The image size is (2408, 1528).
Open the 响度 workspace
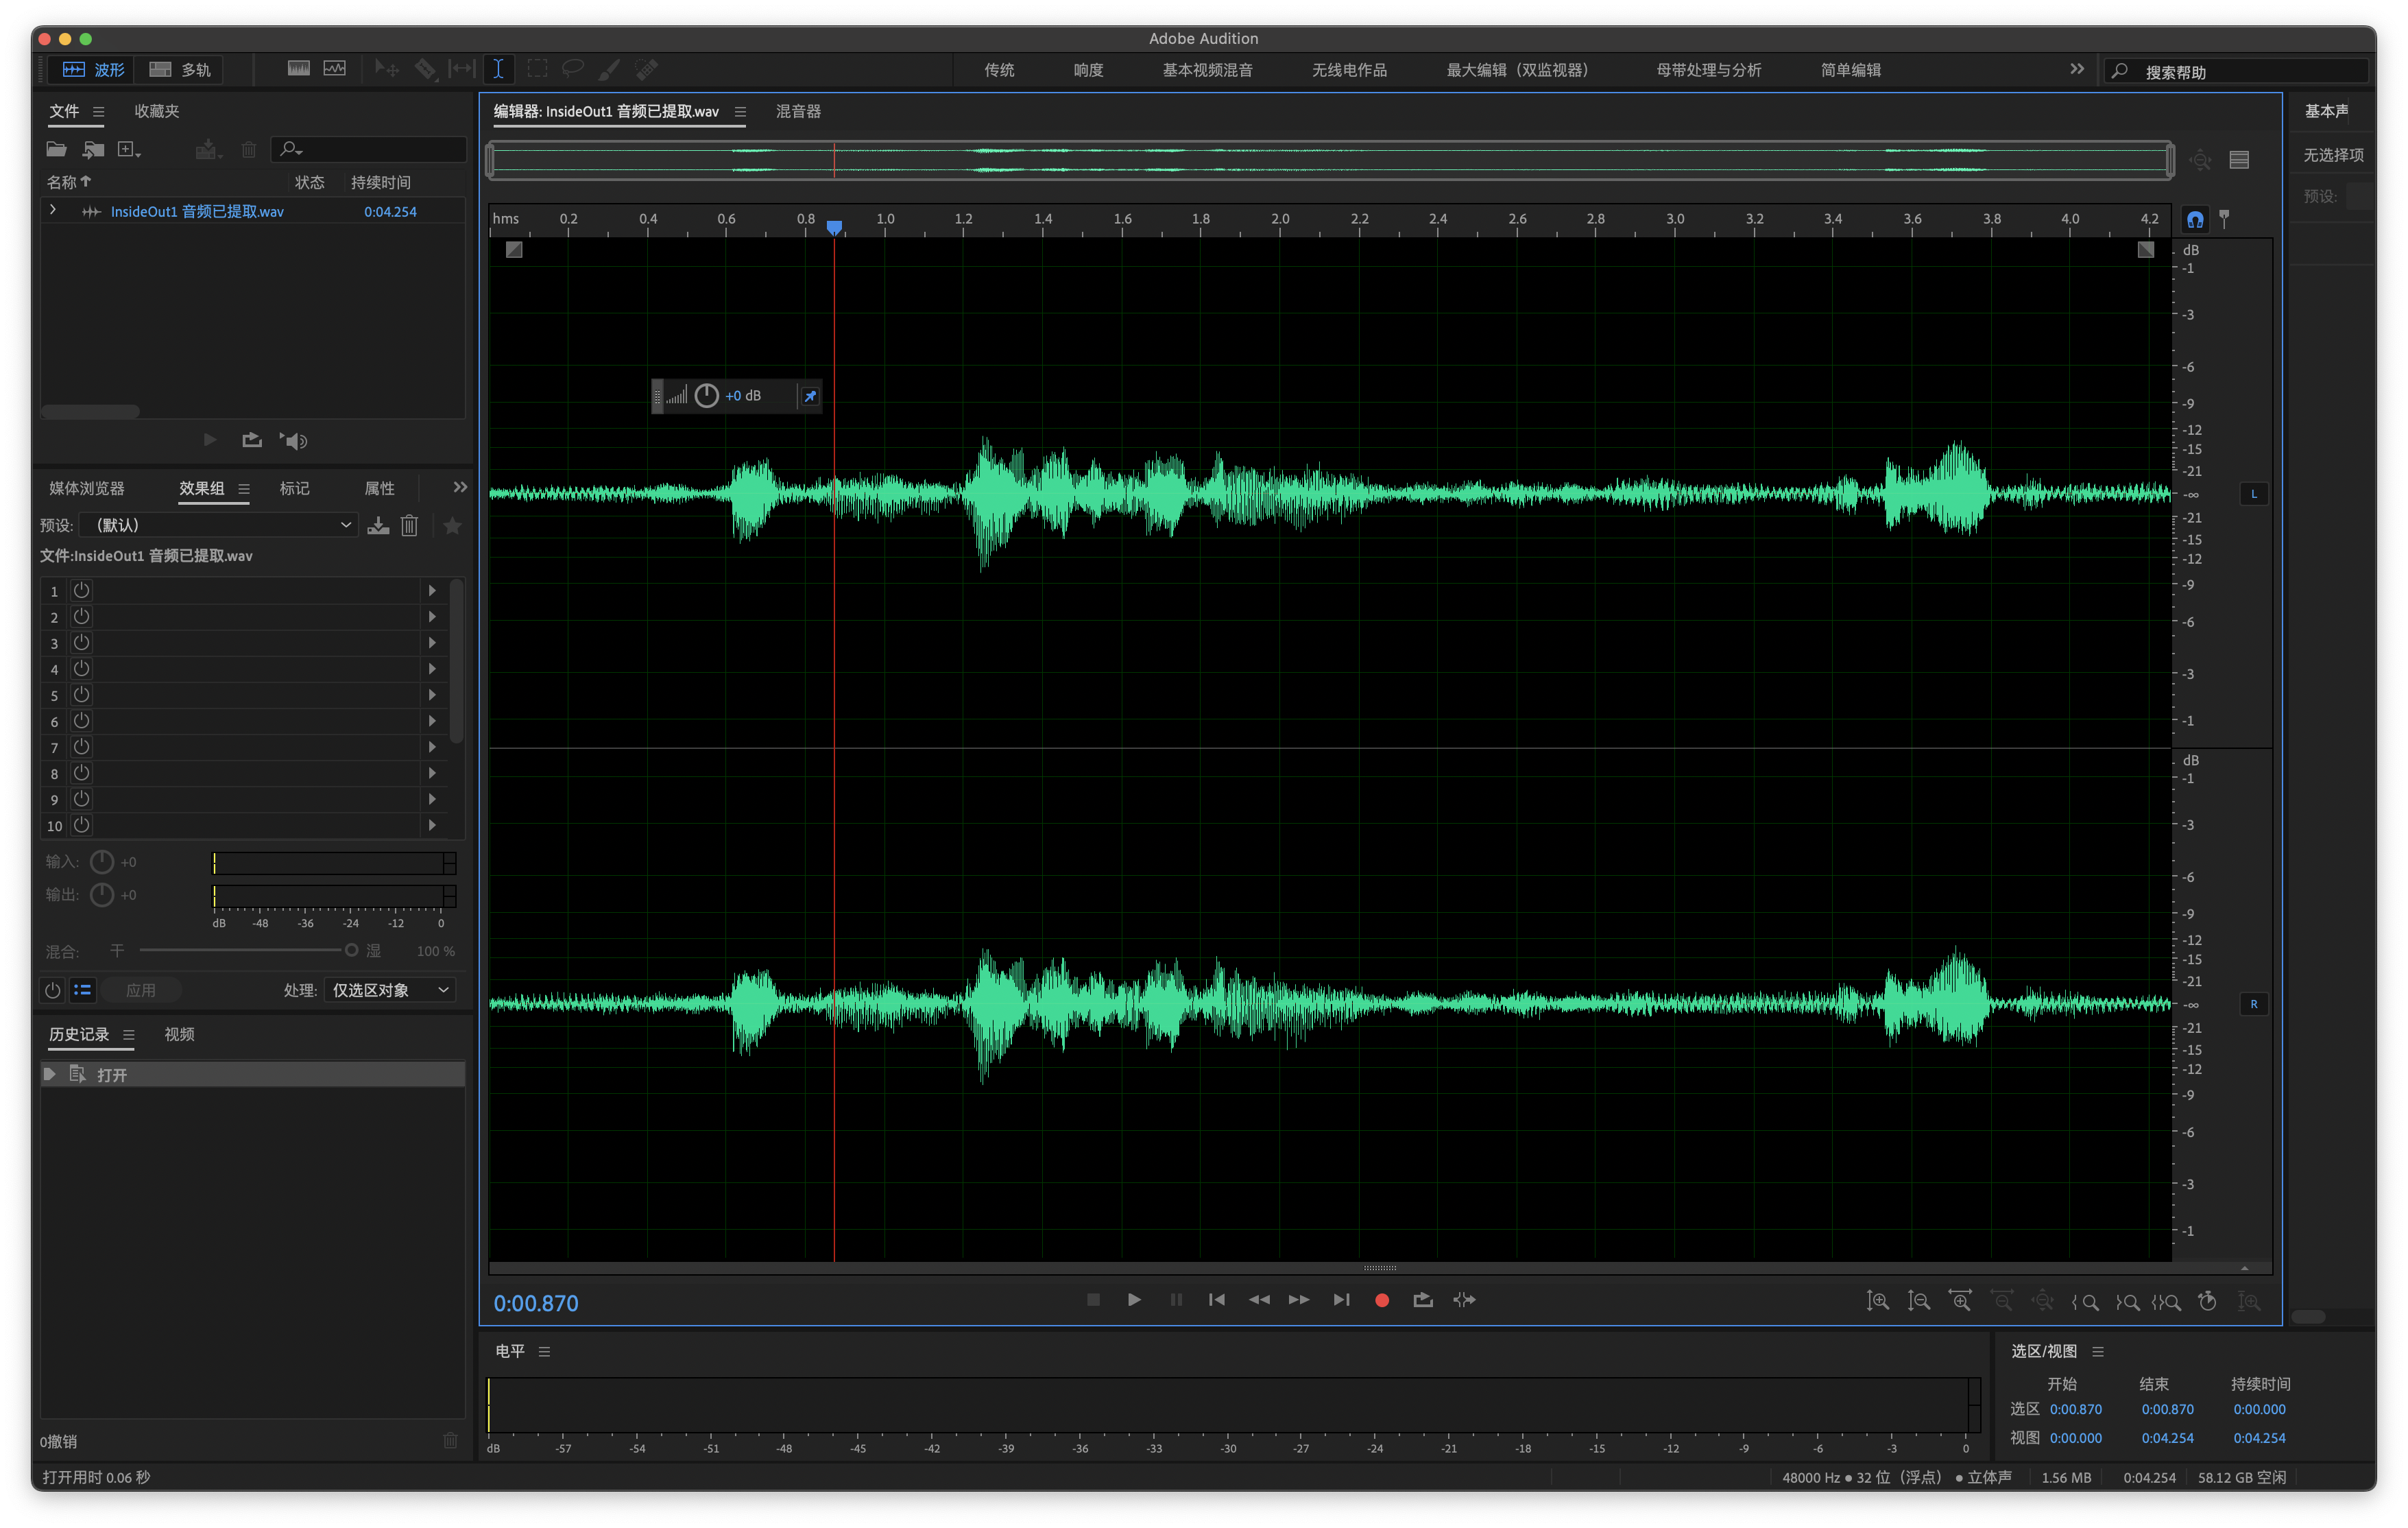coord(1088,70)
